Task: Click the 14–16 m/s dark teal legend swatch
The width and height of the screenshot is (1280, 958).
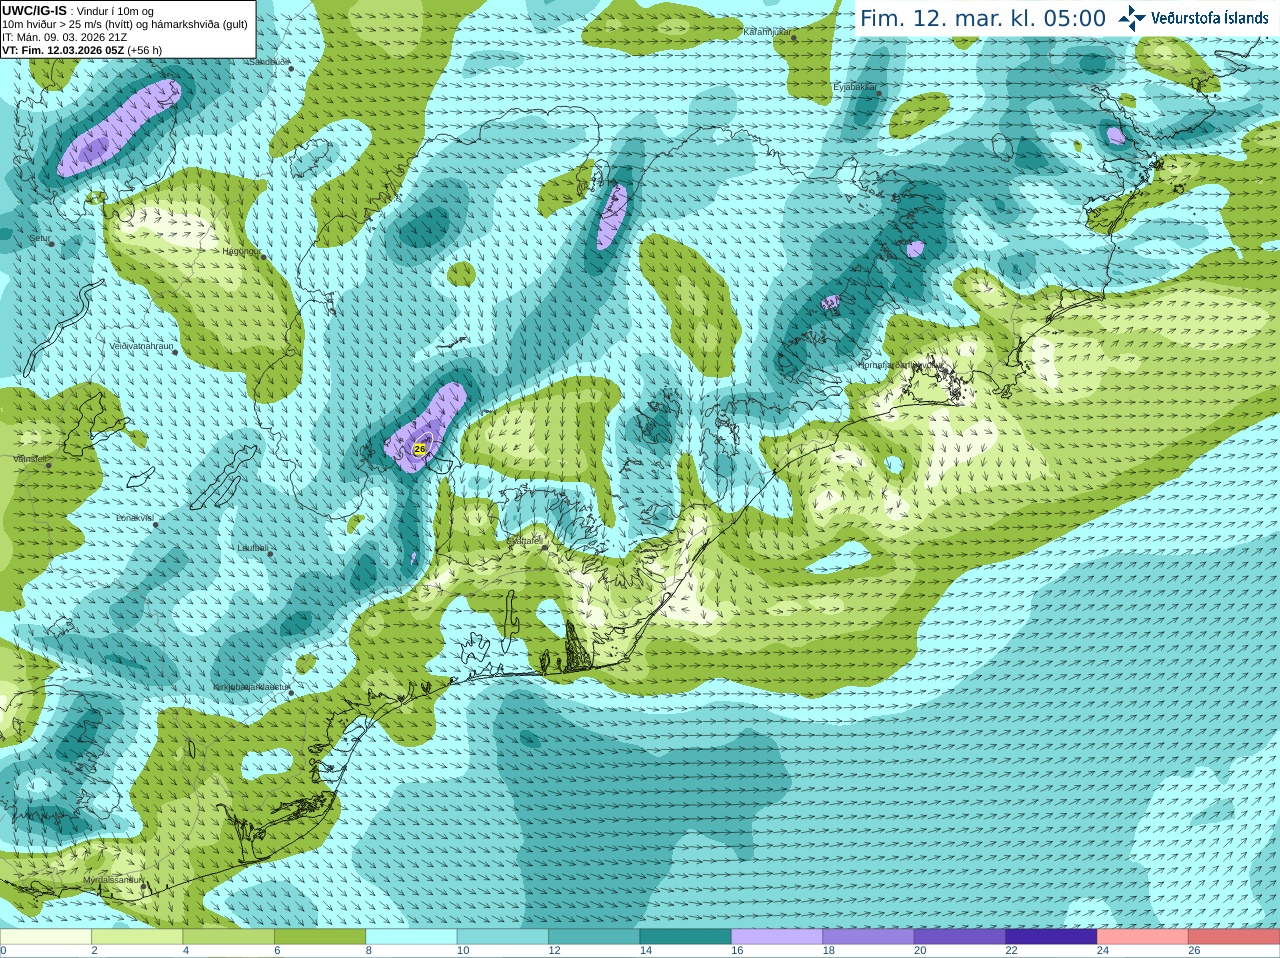Action: [x=686, y=937]
